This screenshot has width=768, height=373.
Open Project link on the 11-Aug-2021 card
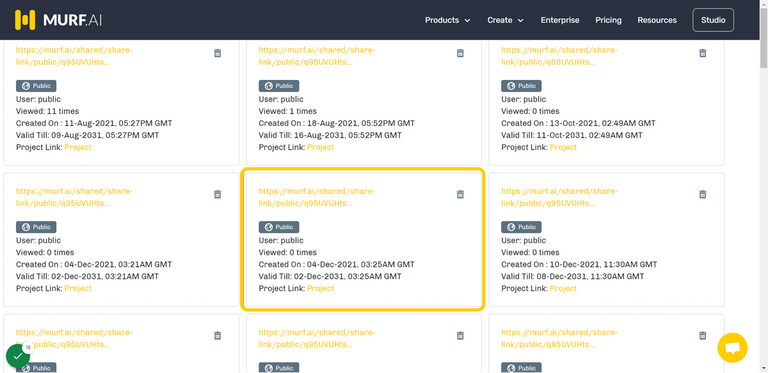[x=78, y=147]
